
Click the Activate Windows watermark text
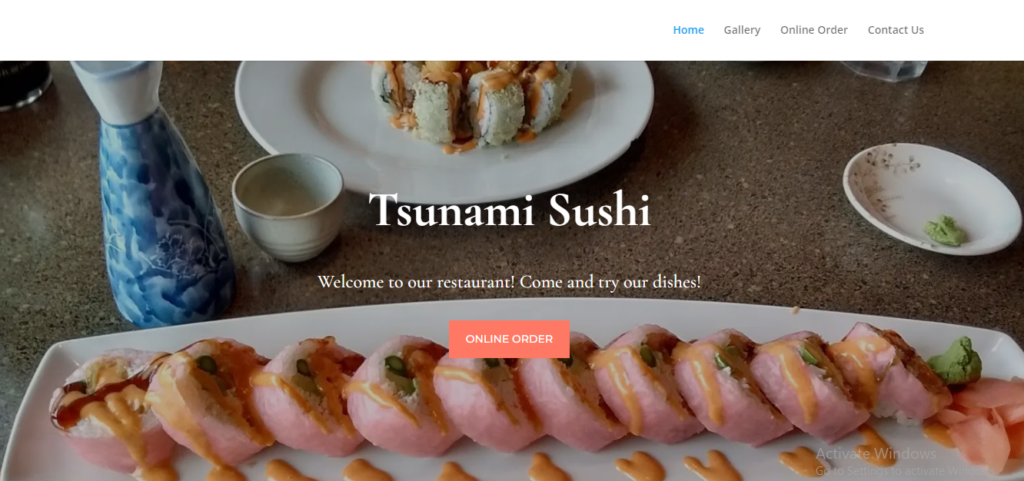875,454
